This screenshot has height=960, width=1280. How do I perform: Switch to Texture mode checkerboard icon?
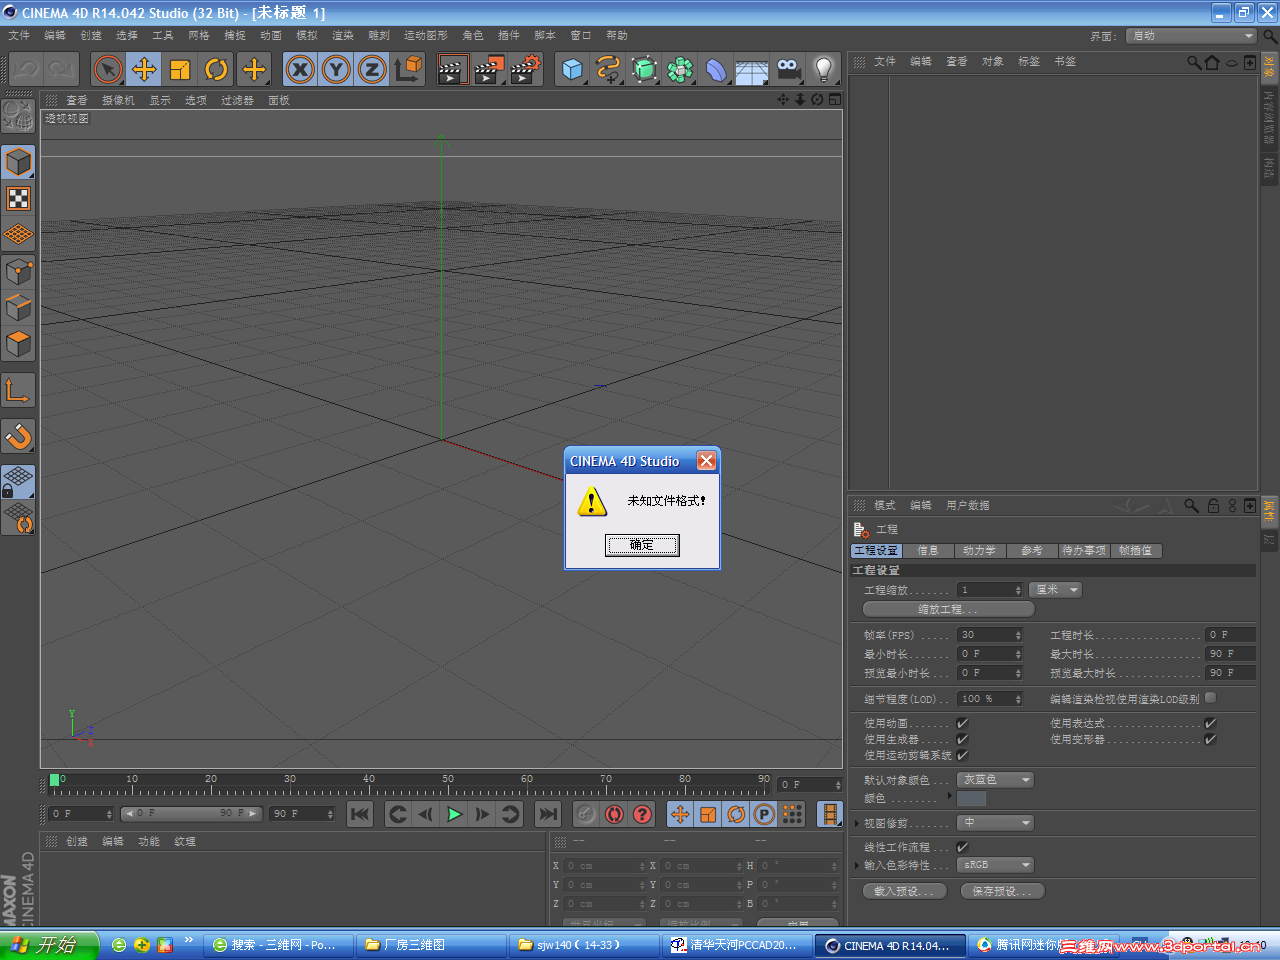pyautogui.click(x=19, y=198)
